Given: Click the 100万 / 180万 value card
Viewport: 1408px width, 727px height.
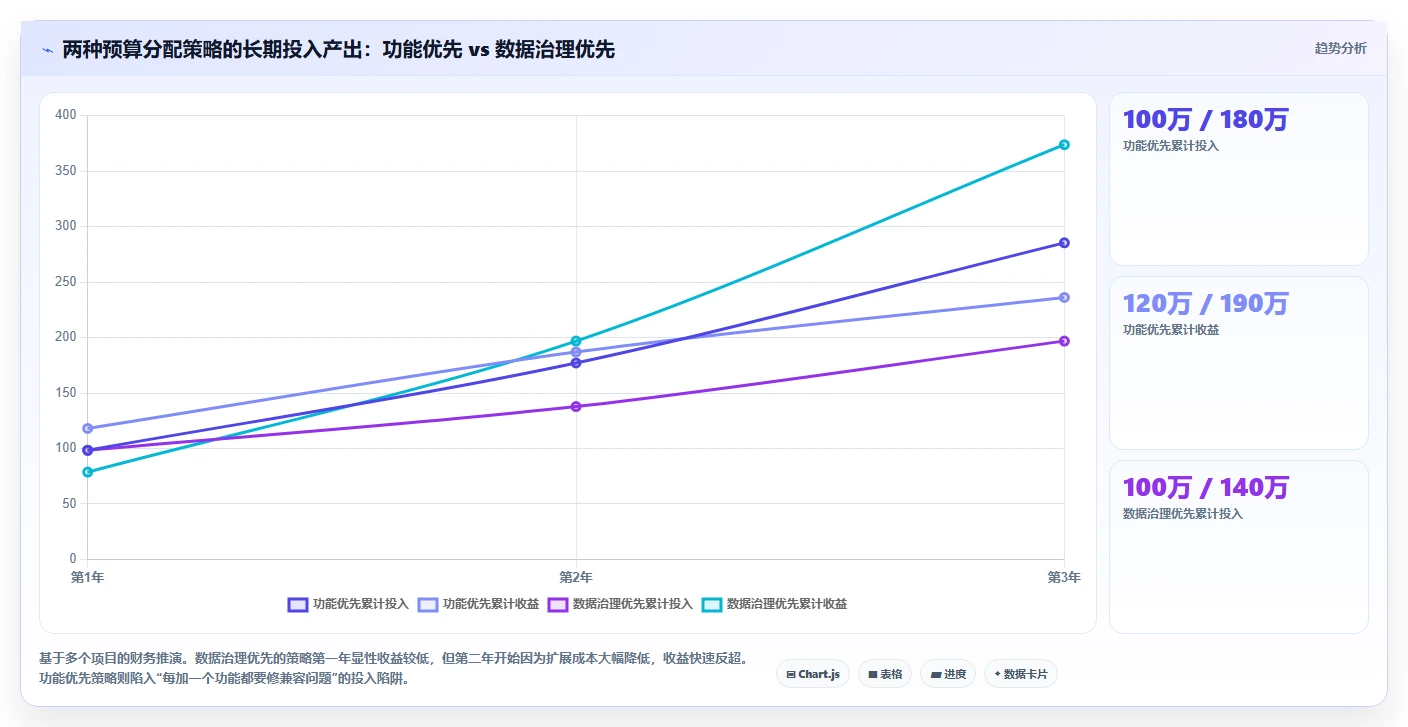Looking at the screenshot, I should (1239, 179).
